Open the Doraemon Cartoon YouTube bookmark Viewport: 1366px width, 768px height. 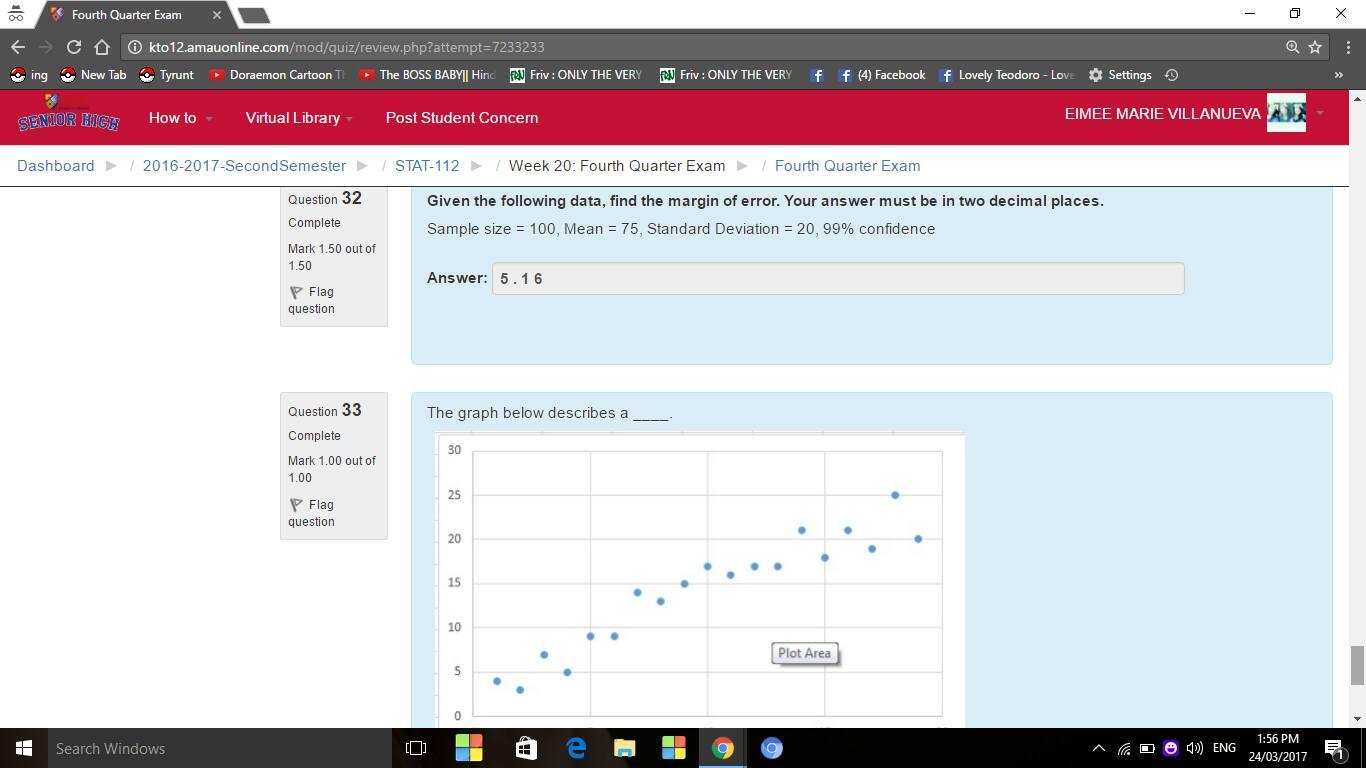[277, 75]
